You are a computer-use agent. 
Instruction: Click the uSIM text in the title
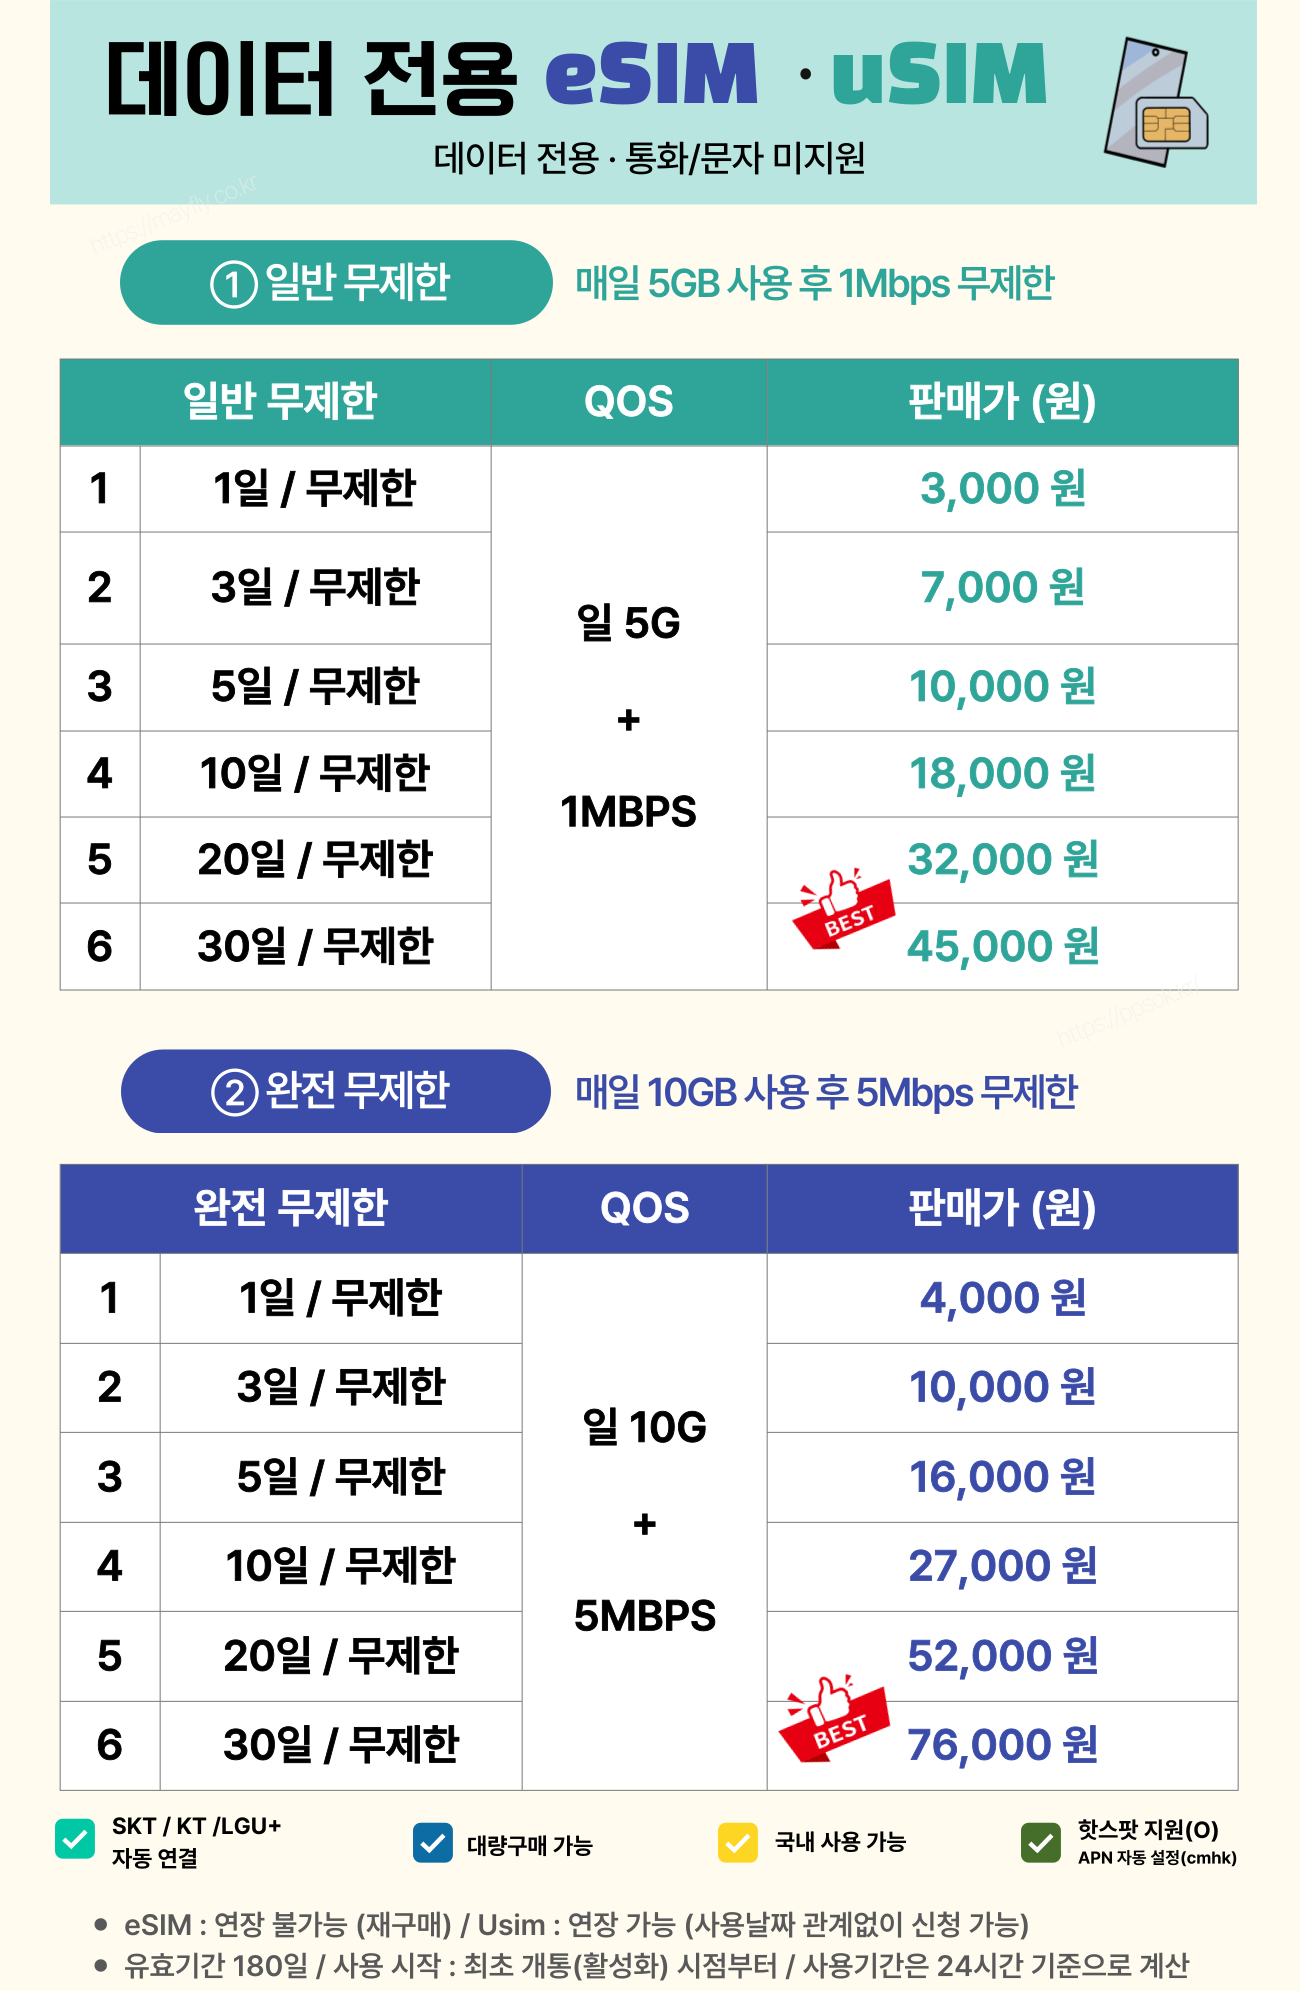[x=939, y=75]
